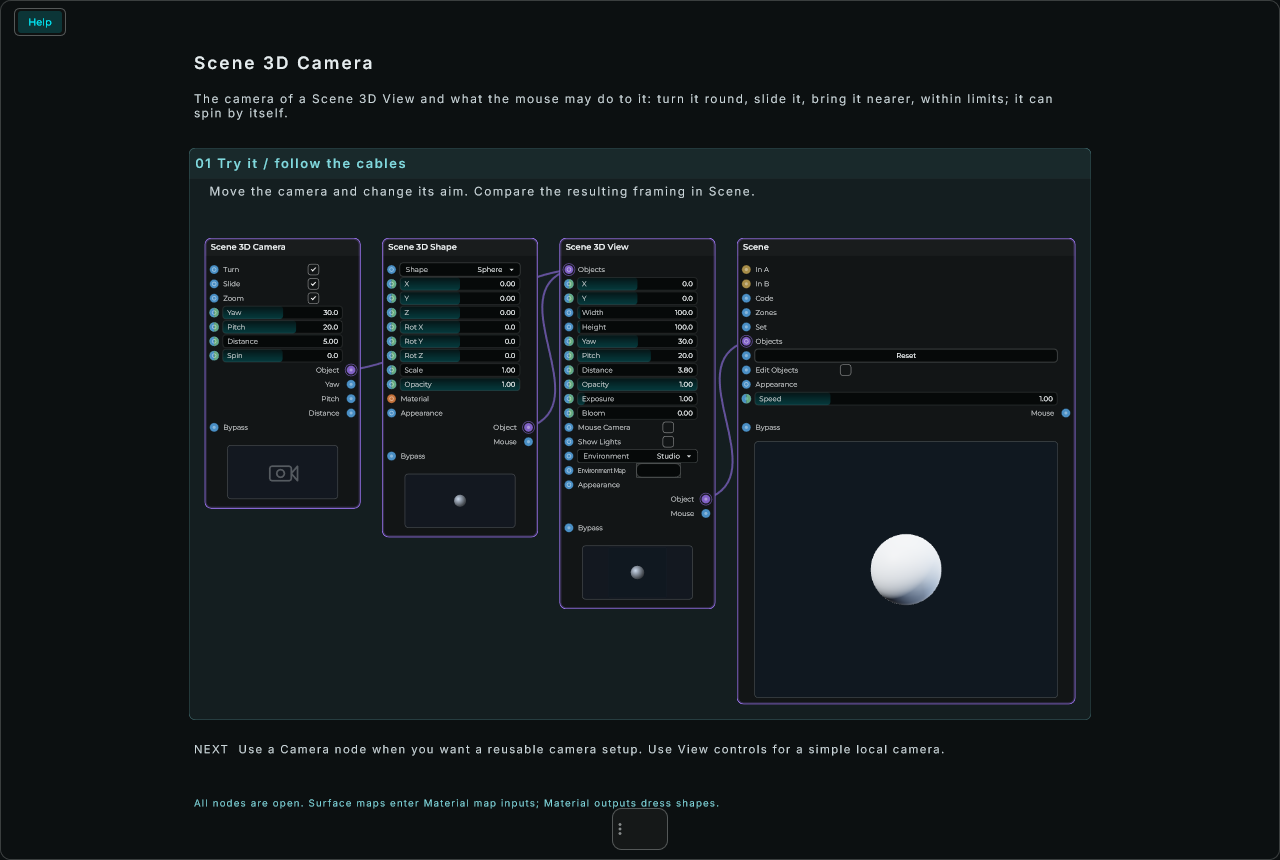Click the Width value field in Scene 3D View
The height and width of the screenshot is (860, 1280).
[637, 313]
